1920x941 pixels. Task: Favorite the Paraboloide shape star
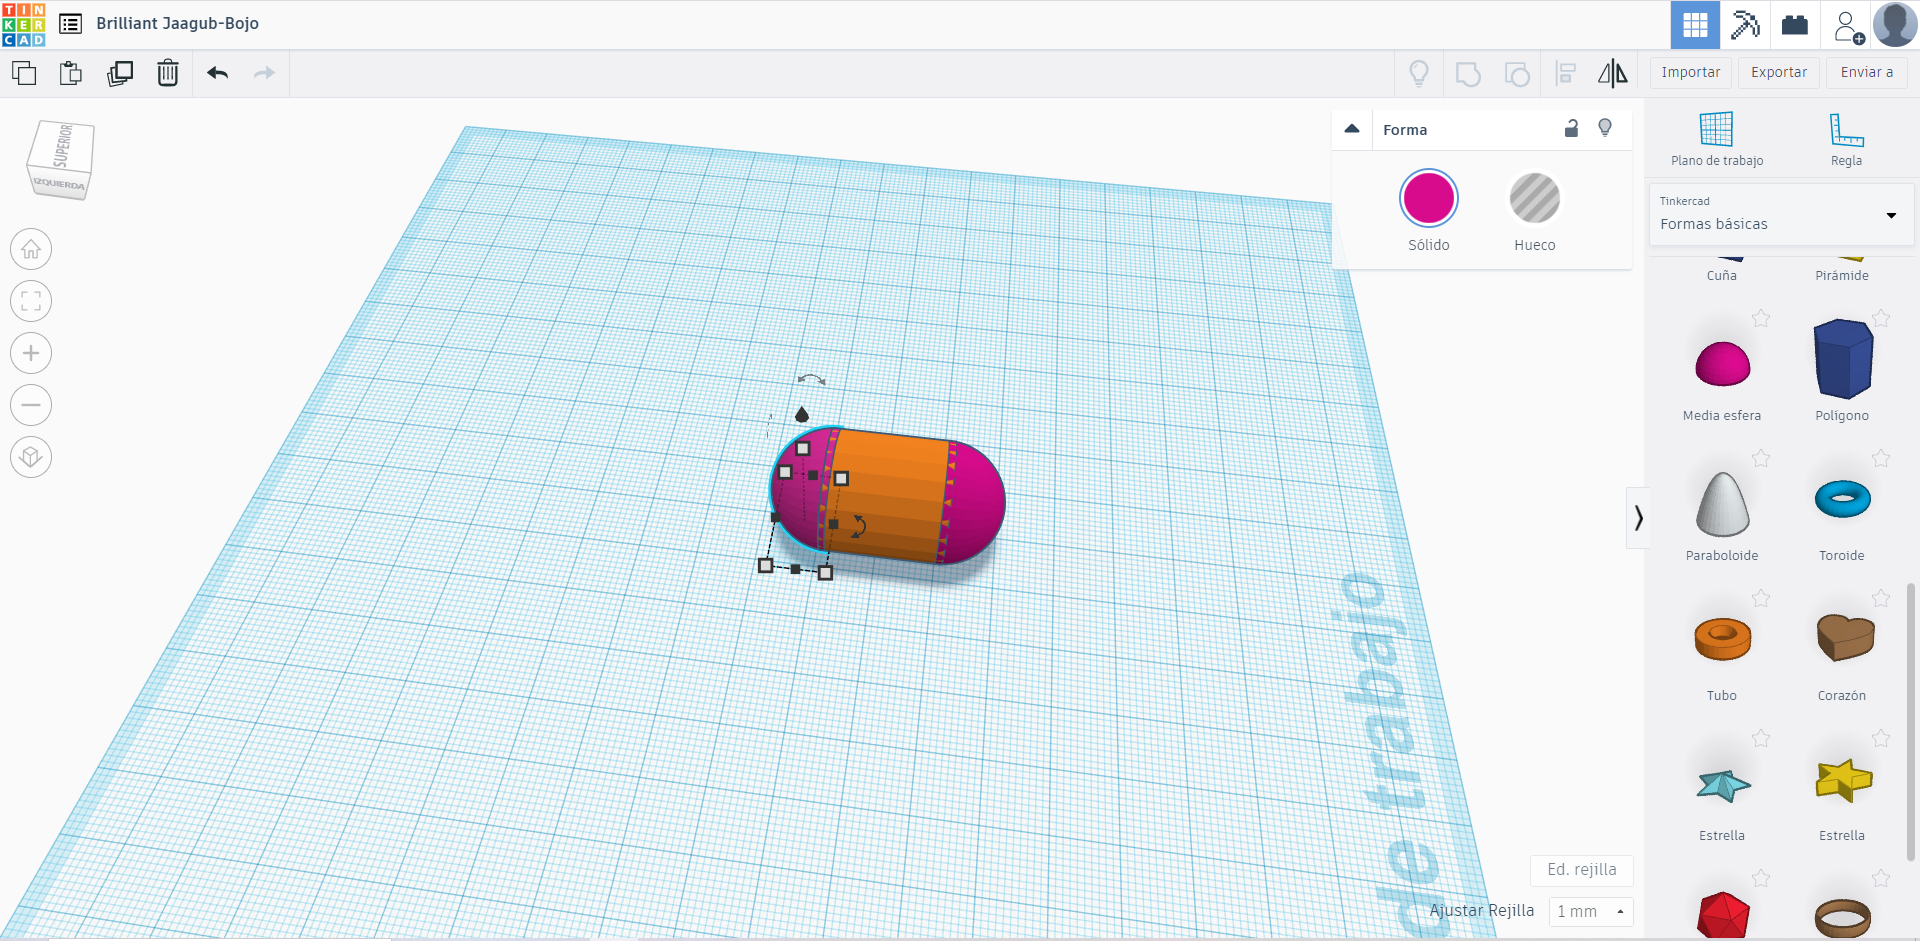tap(1761, 458)
